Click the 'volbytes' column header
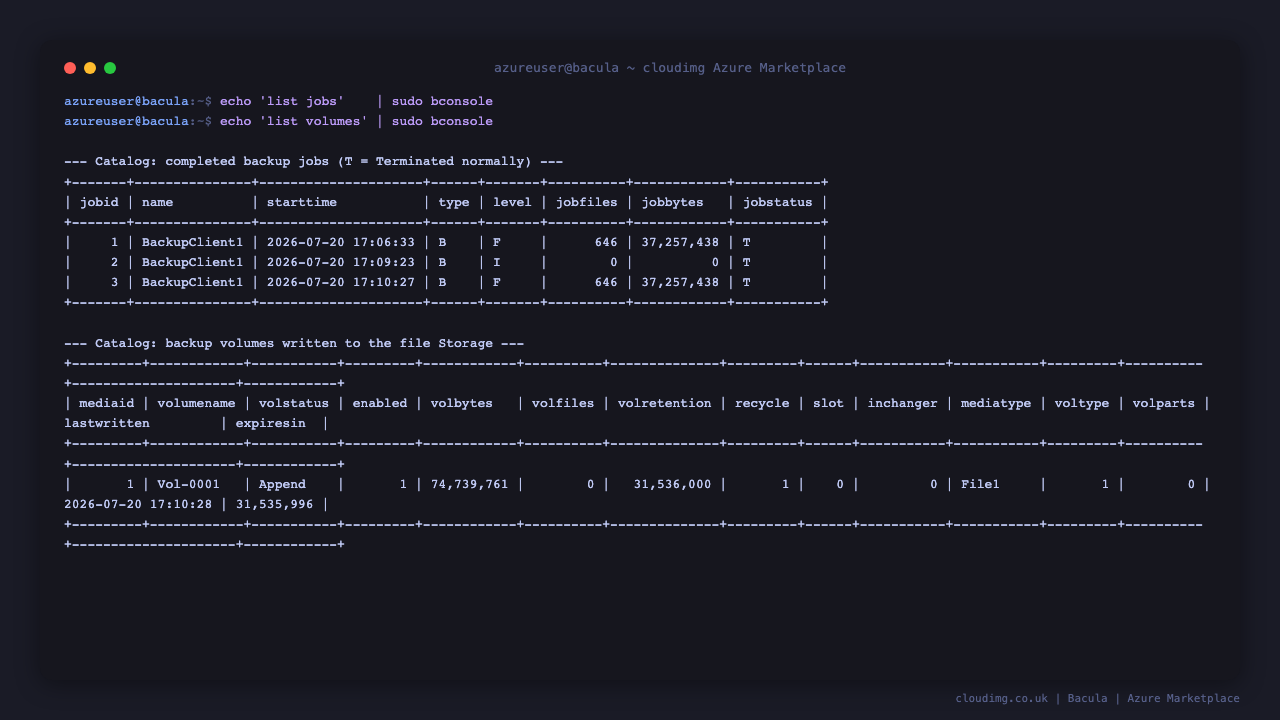Image resolution: width=1280 pixels, height=720 pixels. 462,404
